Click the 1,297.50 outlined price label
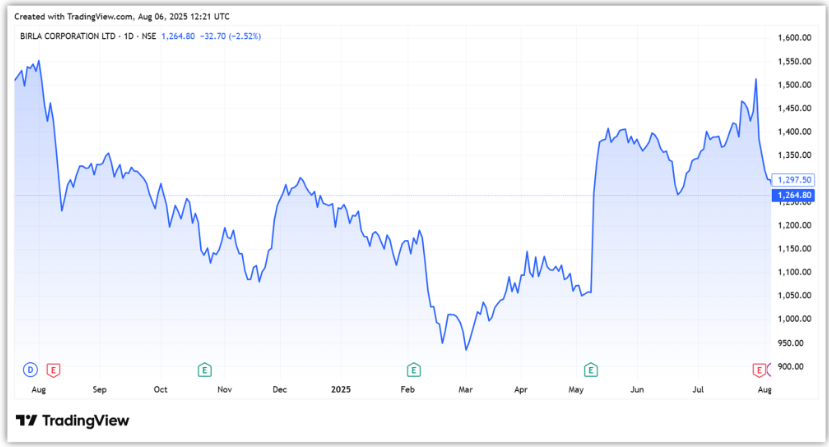829x447 pixels. coord(792,180)
